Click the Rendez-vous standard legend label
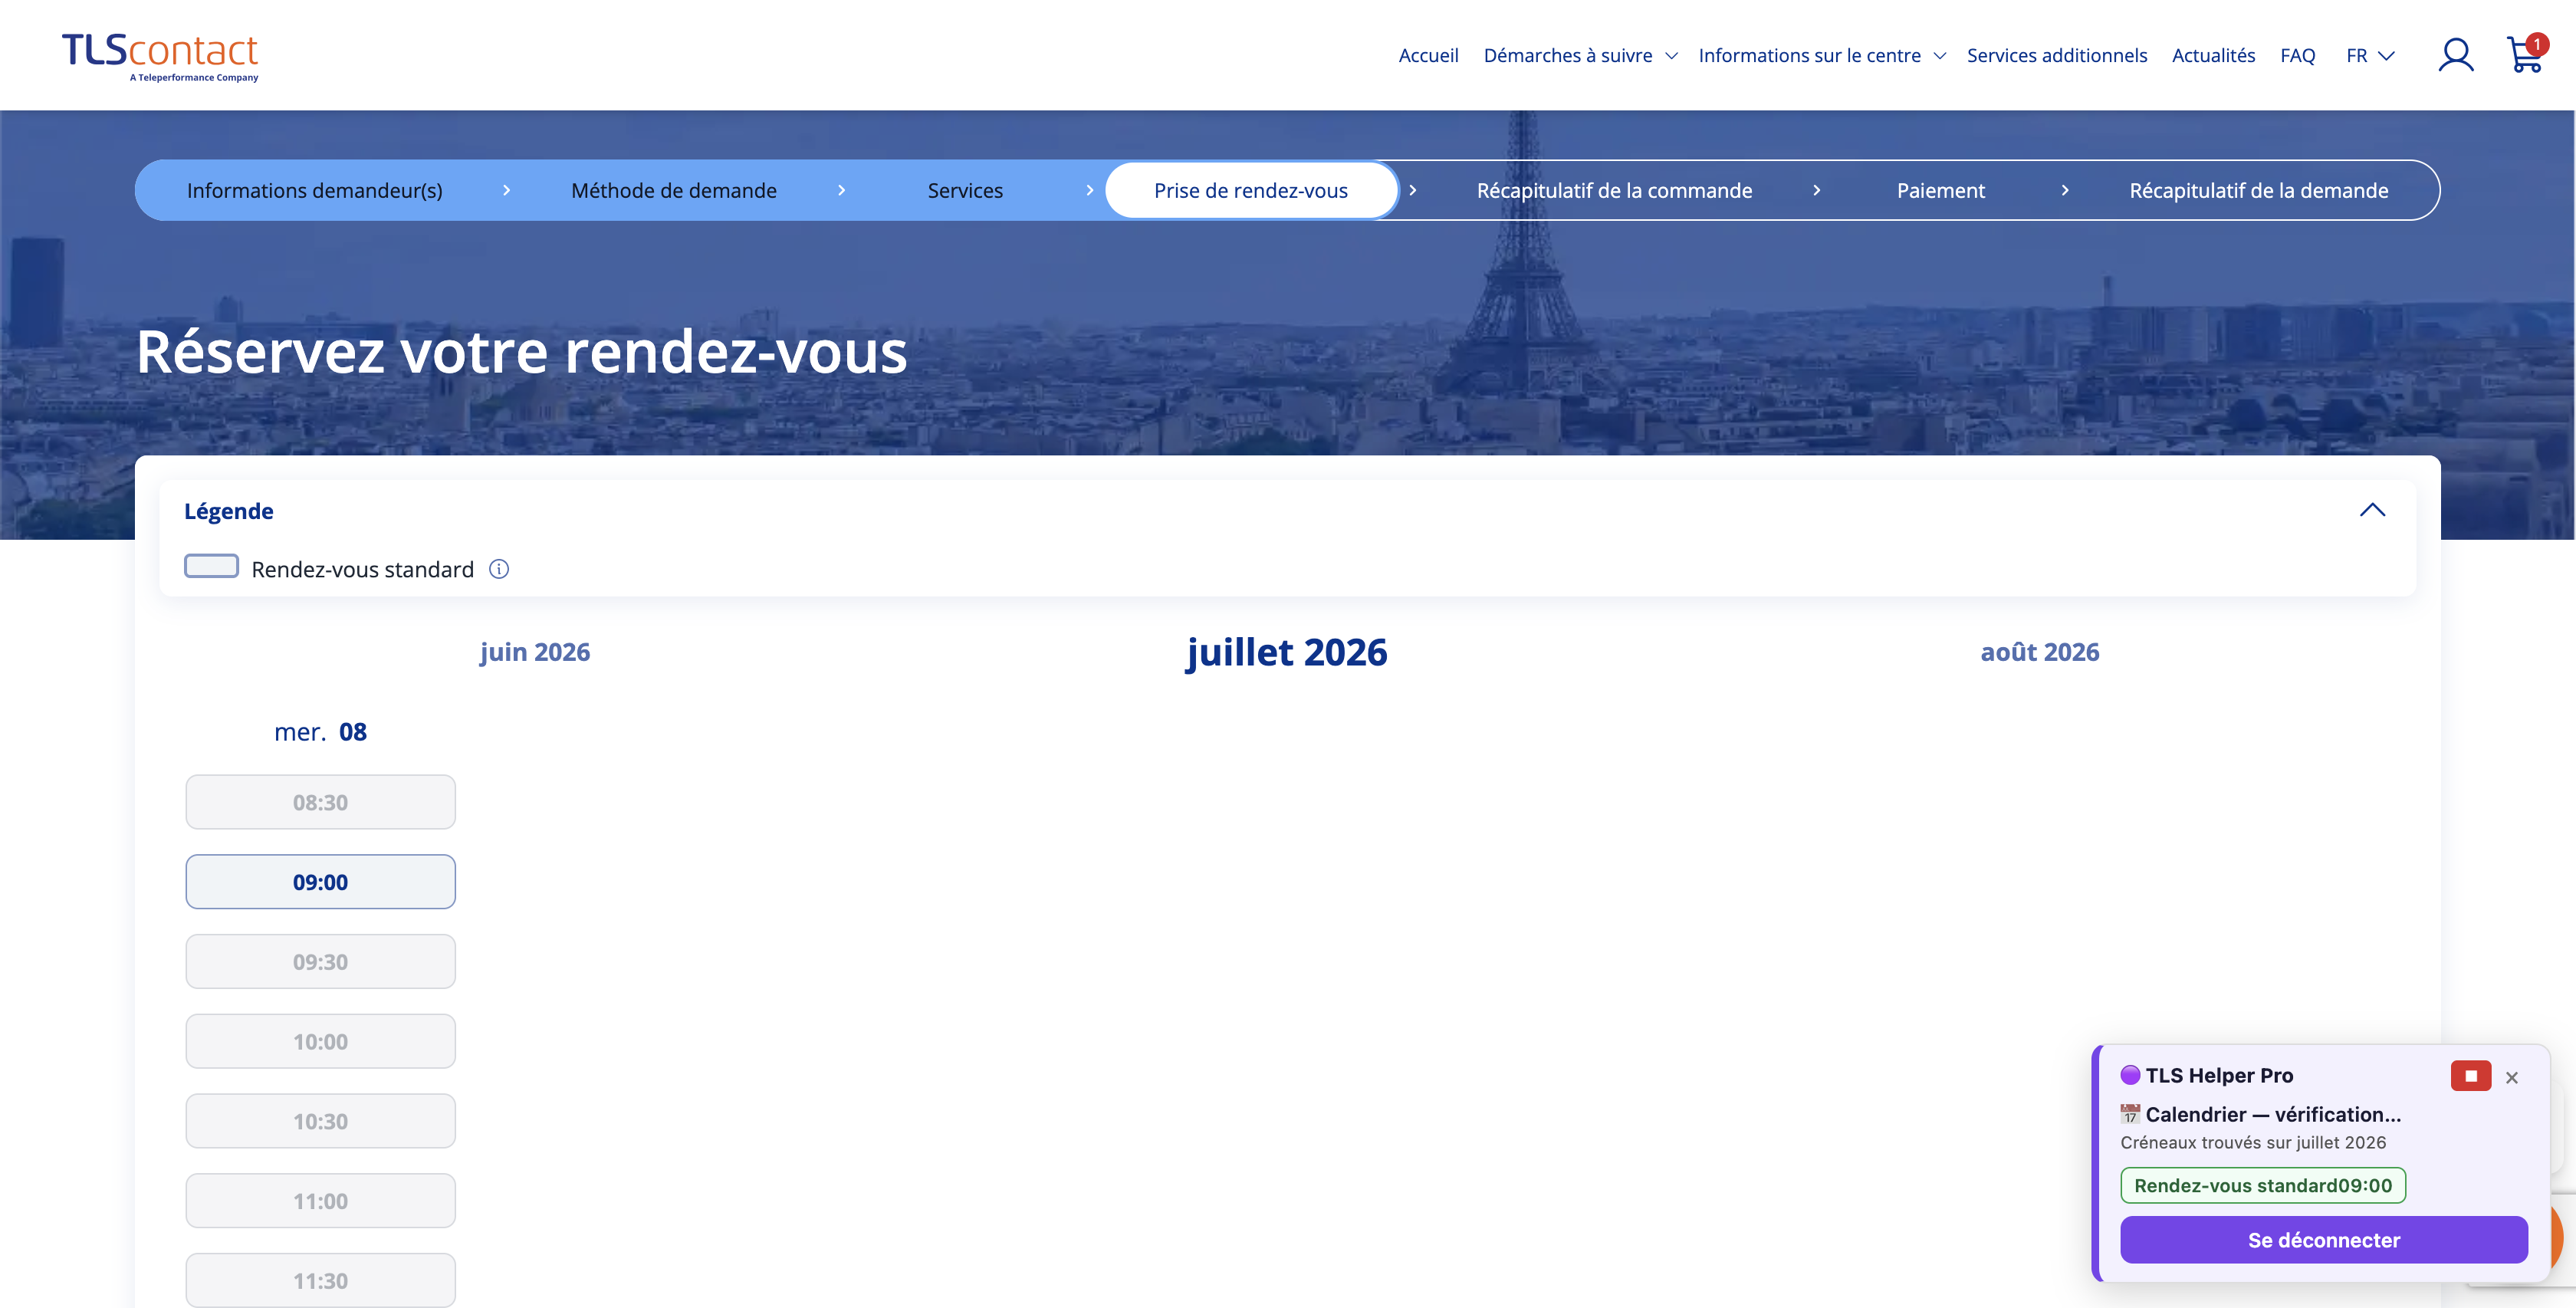 tap(362, 569)
